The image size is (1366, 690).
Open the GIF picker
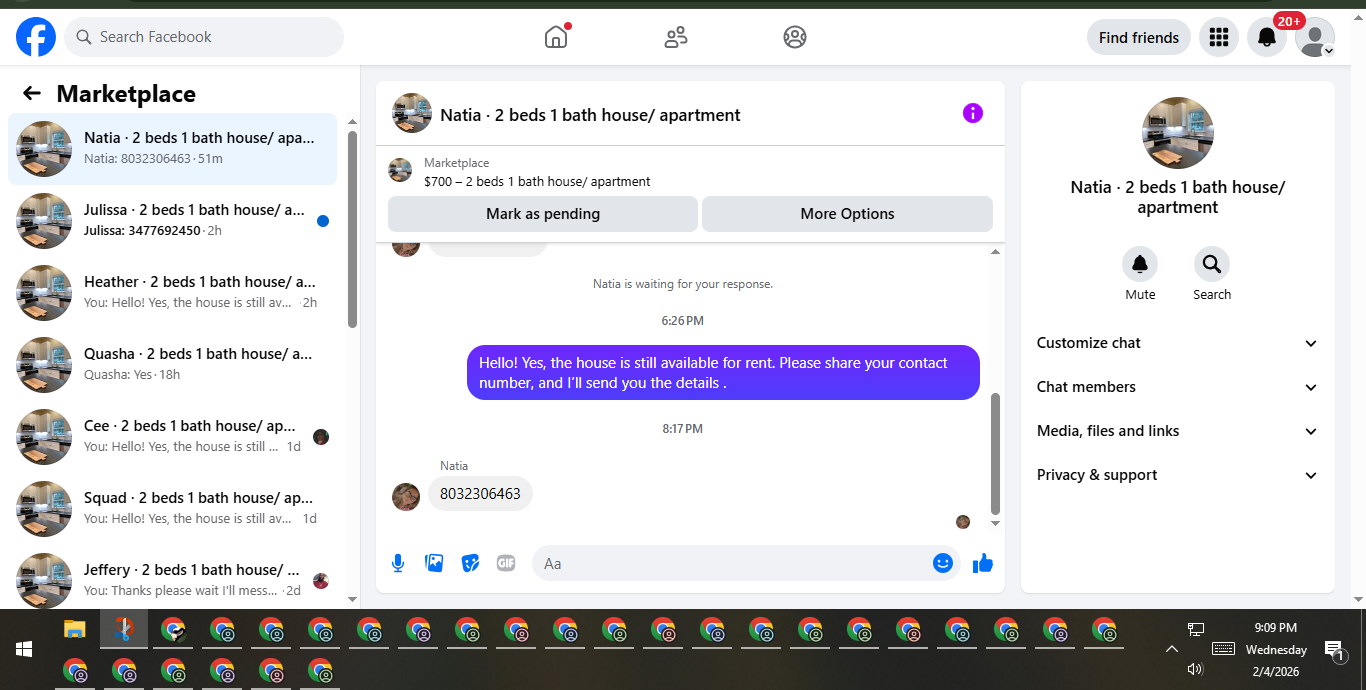[x=506, y=563]
